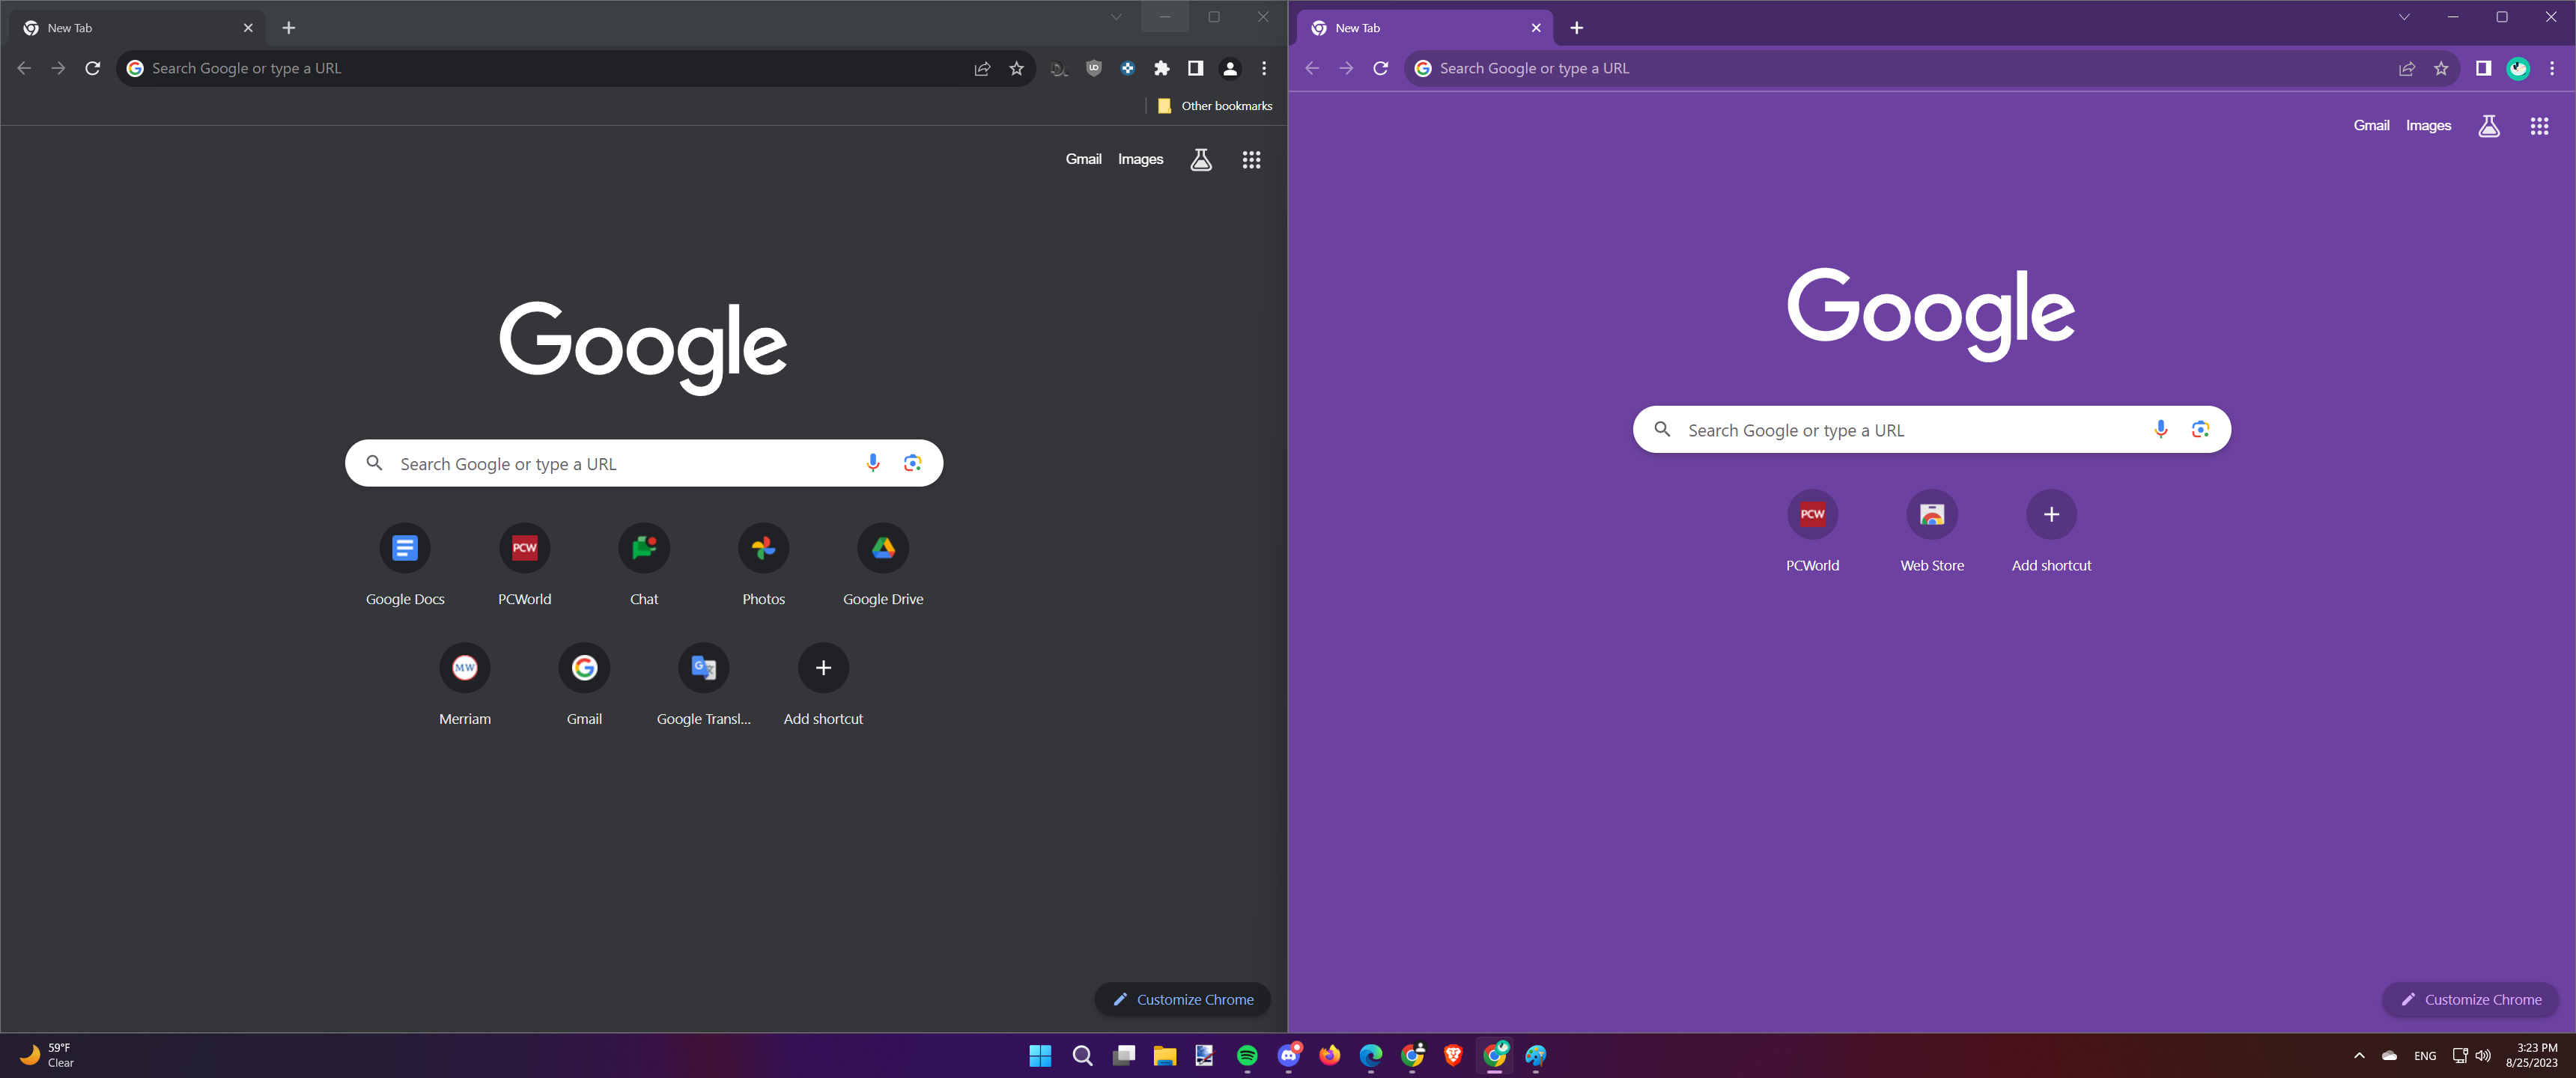Open the Gmail shortcut tile

coord(584,685)
